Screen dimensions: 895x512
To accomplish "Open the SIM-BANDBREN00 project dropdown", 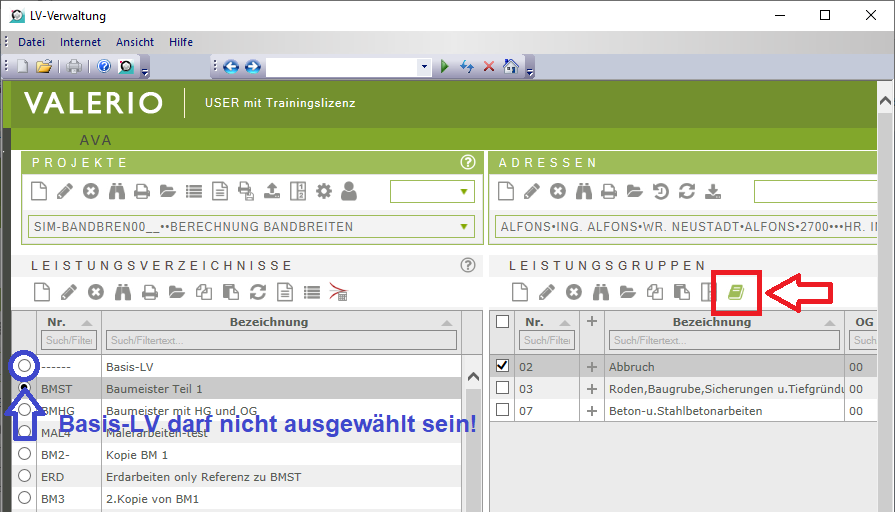I will pyautogui.click(x=464, y=227).
